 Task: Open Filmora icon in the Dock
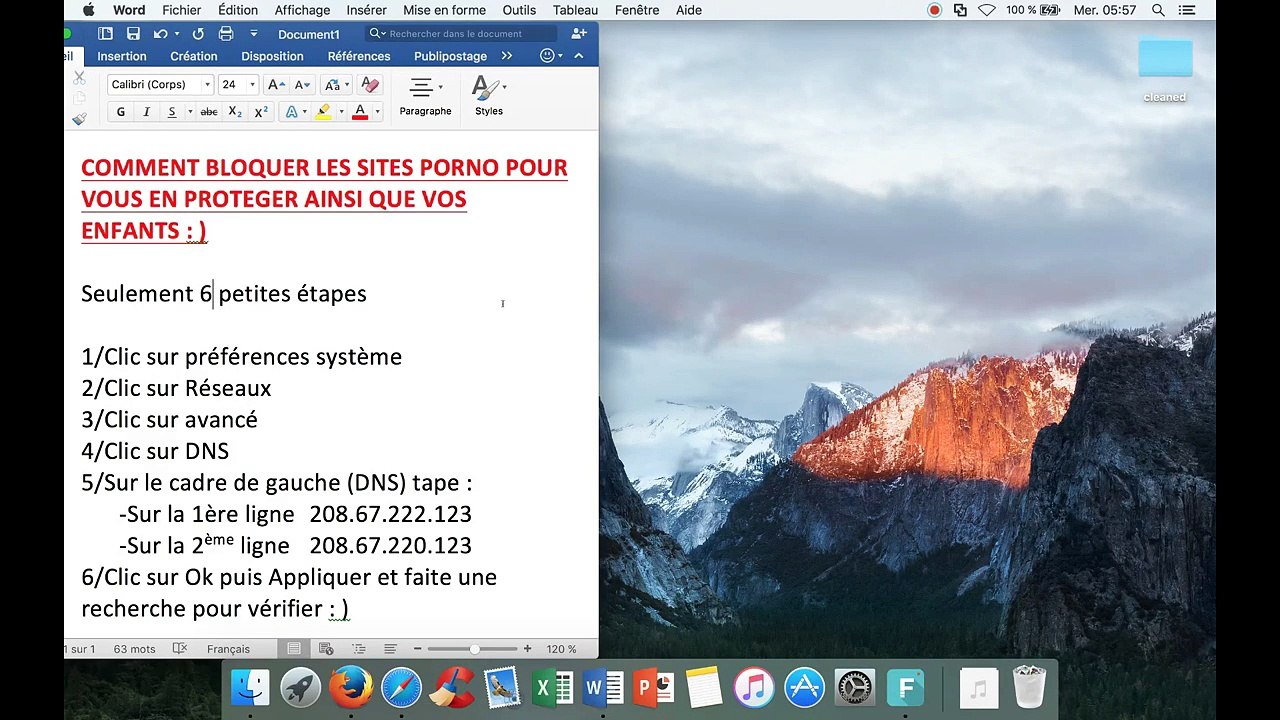906,688
